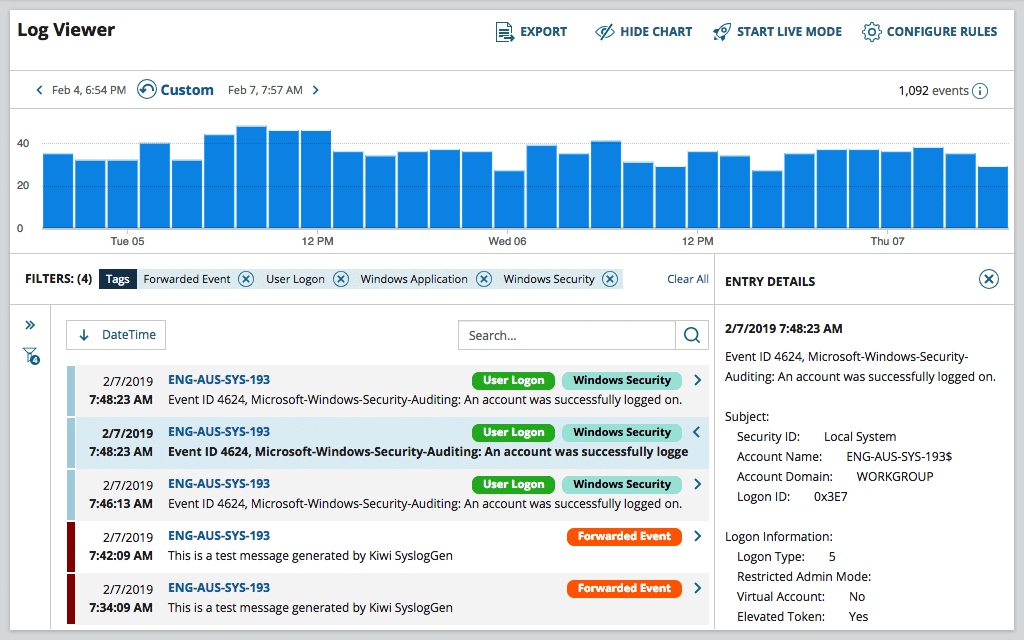1024x640 pixels.
Task: Remove the Windows Application filter
Action: pos(484,279)
